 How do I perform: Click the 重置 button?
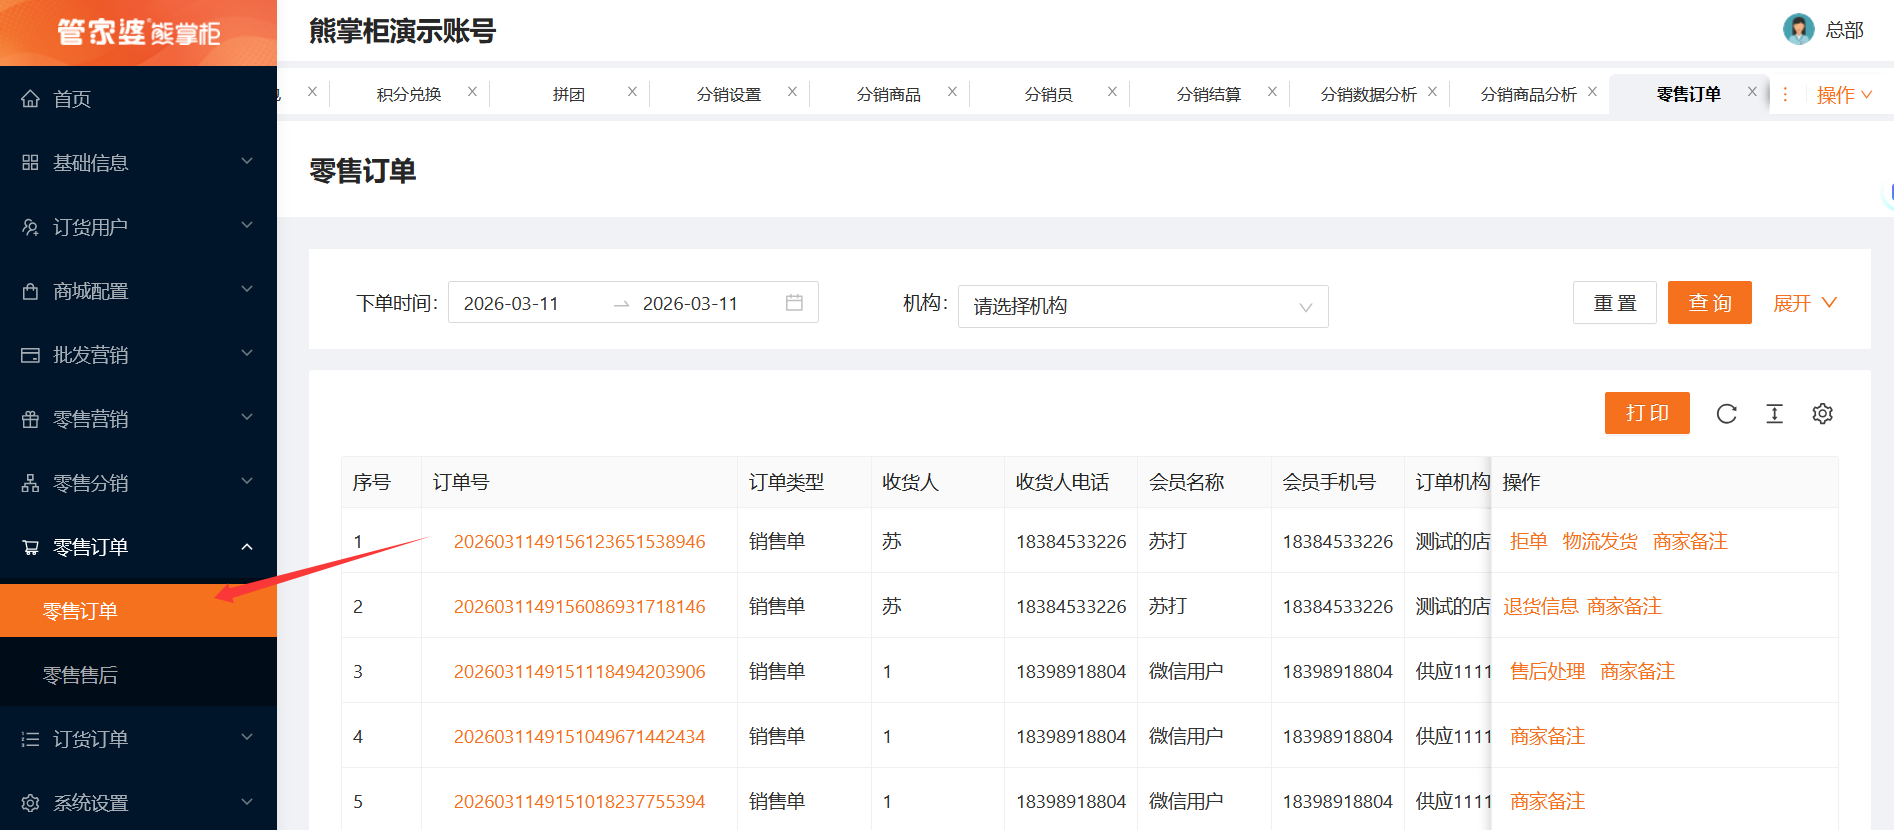(x=1614, y=303)
